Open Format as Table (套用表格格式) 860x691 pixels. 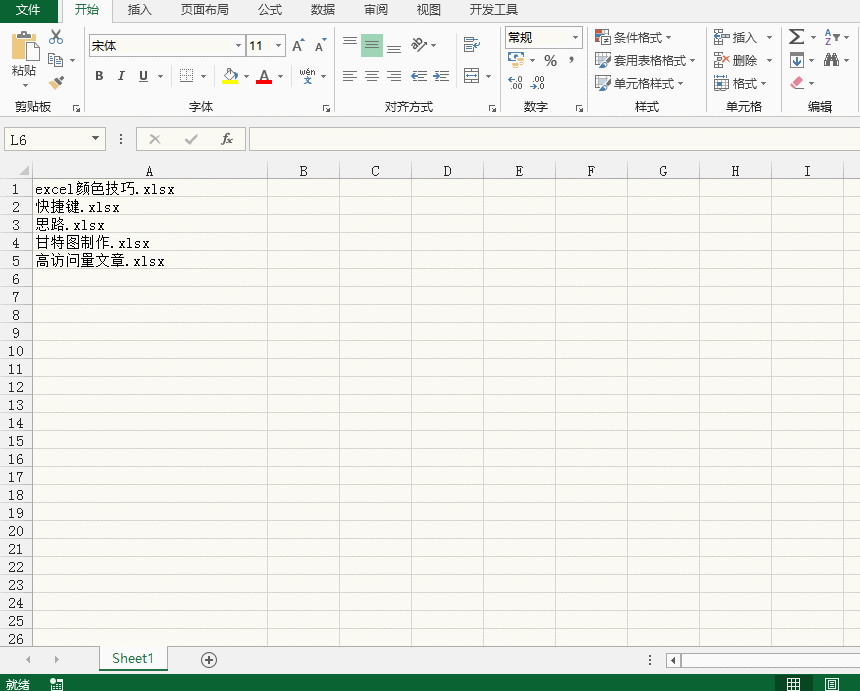pyautogui.click(x=645, y=60)
